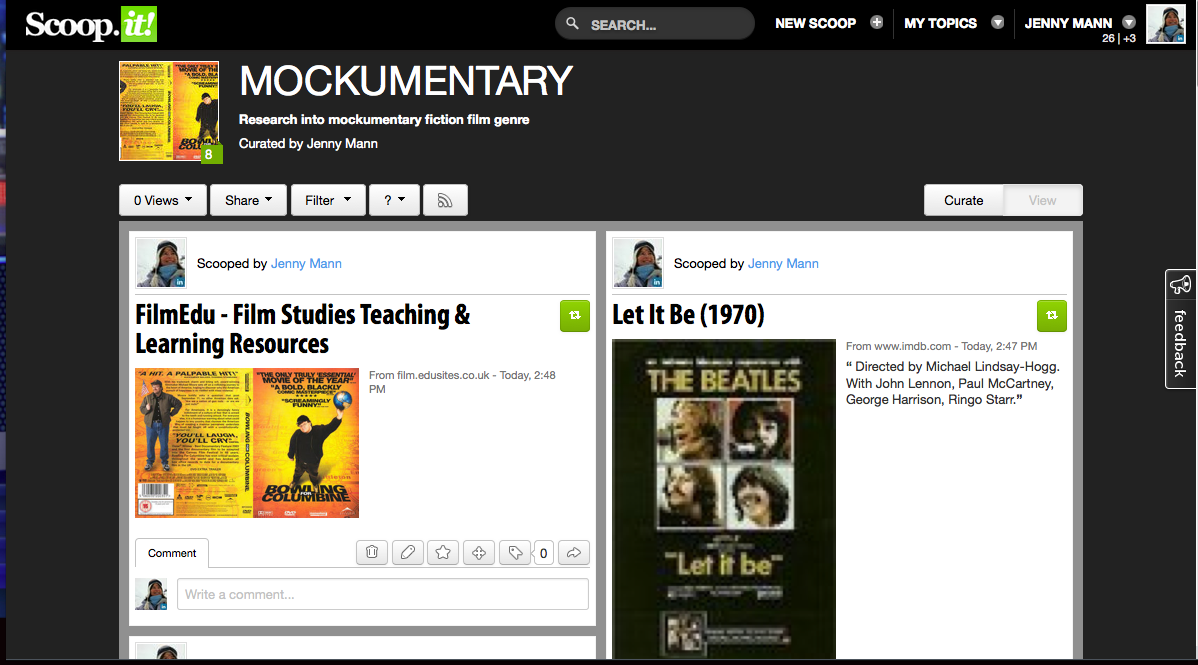Switch to View mode
Image resolution: width=1198 pixels, height=665 pixels.
click(1042, 200)
